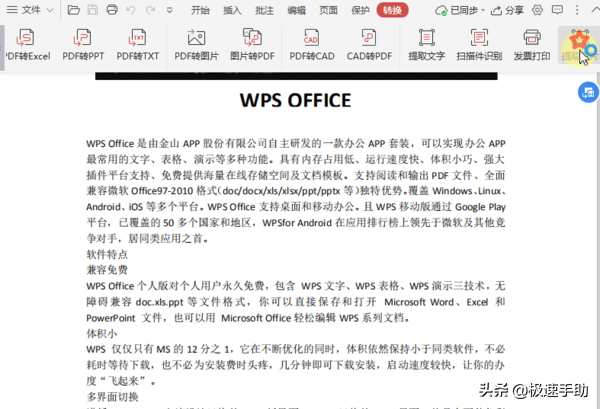600x409 pixels.
Task: Click the print icon in quick toolbar
Action: [112, 10]
